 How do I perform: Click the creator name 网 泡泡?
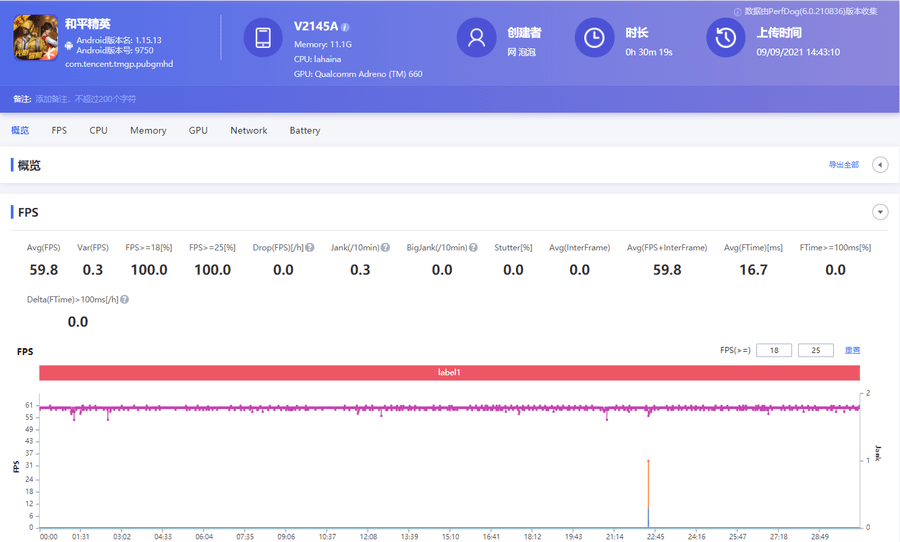521,52
